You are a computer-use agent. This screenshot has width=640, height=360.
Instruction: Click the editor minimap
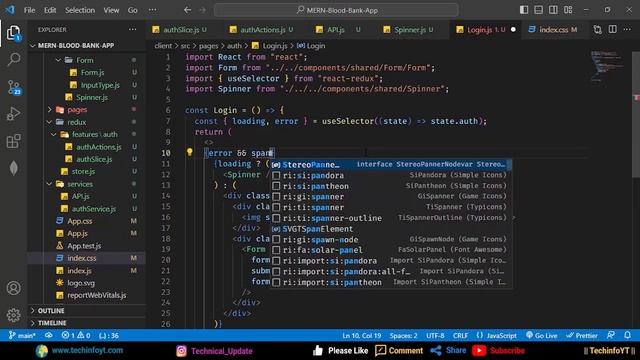(608, 67)
